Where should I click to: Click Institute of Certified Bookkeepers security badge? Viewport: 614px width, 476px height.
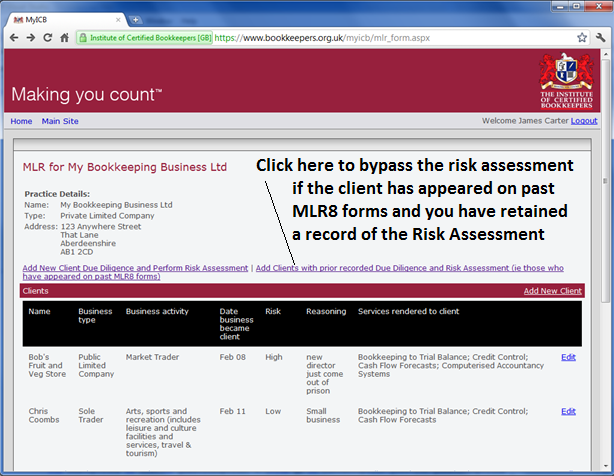pyautogui.click(x=144, y=38)
